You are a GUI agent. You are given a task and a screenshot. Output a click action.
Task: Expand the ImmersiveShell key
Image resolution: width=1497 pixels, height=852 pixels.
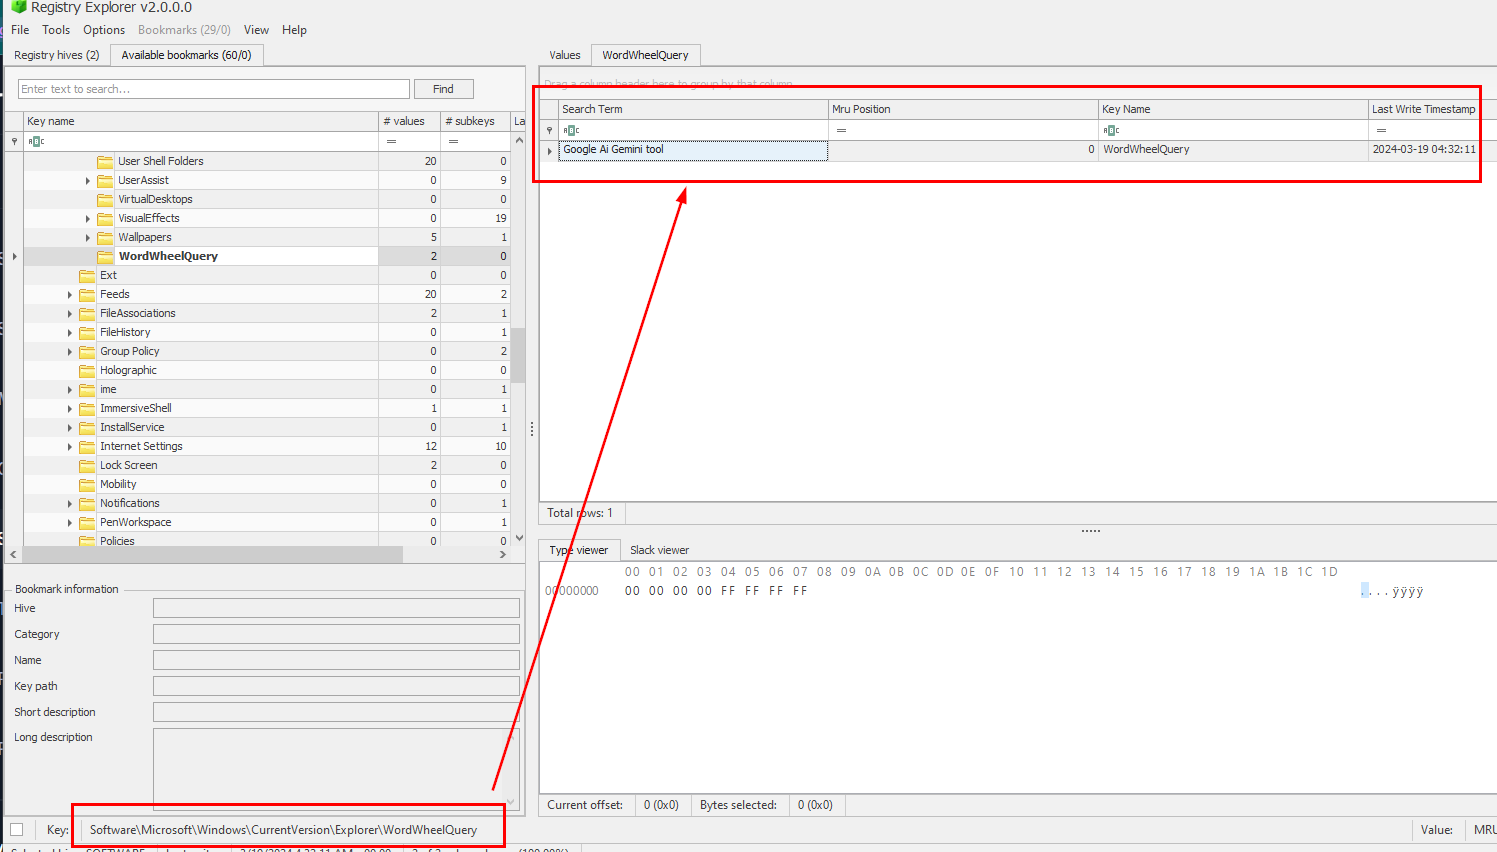point(70,409)
